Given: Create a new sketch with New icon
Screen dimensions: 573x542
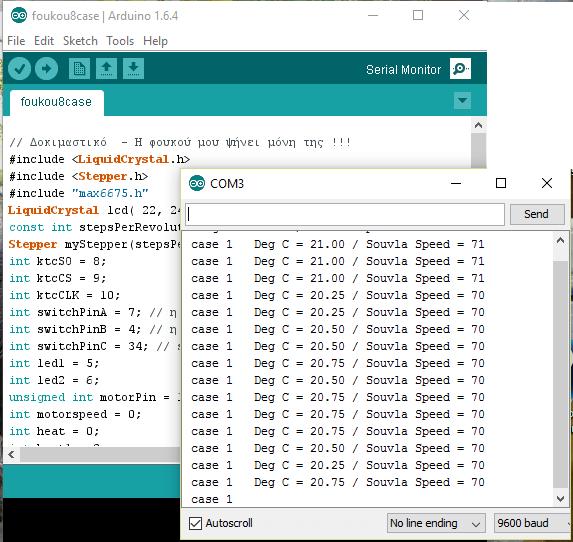Looking at the screenshot, I should 79,68.
